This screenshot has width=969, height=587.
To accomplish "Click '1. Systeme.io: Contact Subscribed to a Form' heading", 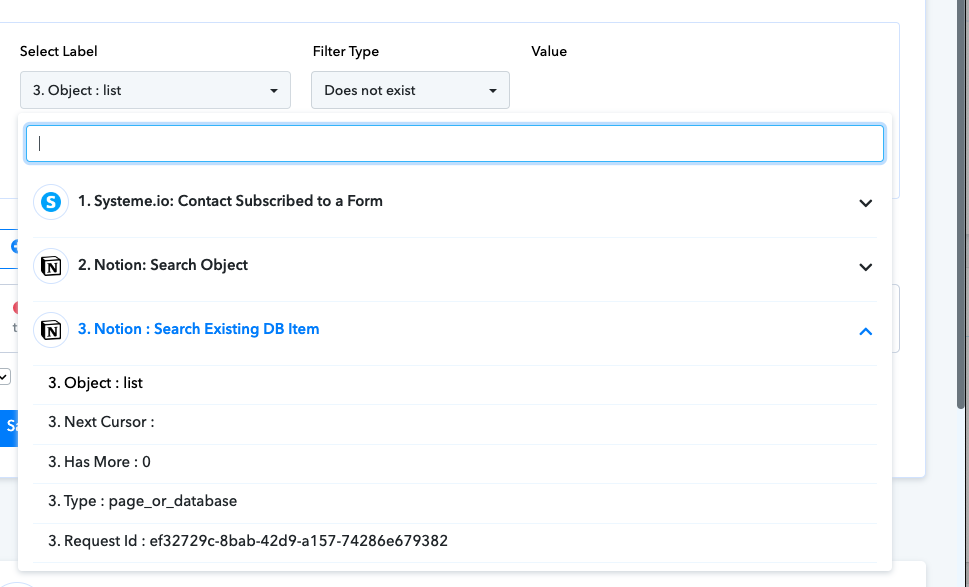I will click(230, 201).
